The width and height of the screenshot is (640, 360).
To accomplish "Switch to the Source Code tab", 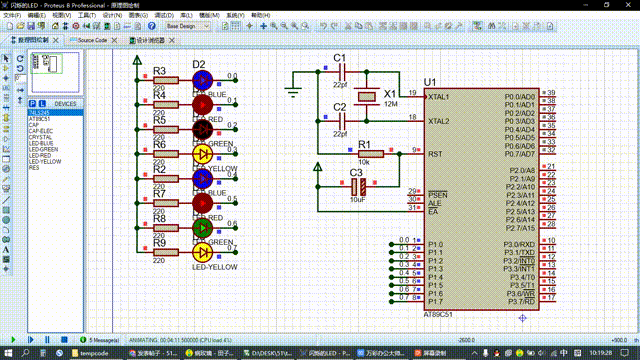I will (89, 40).
